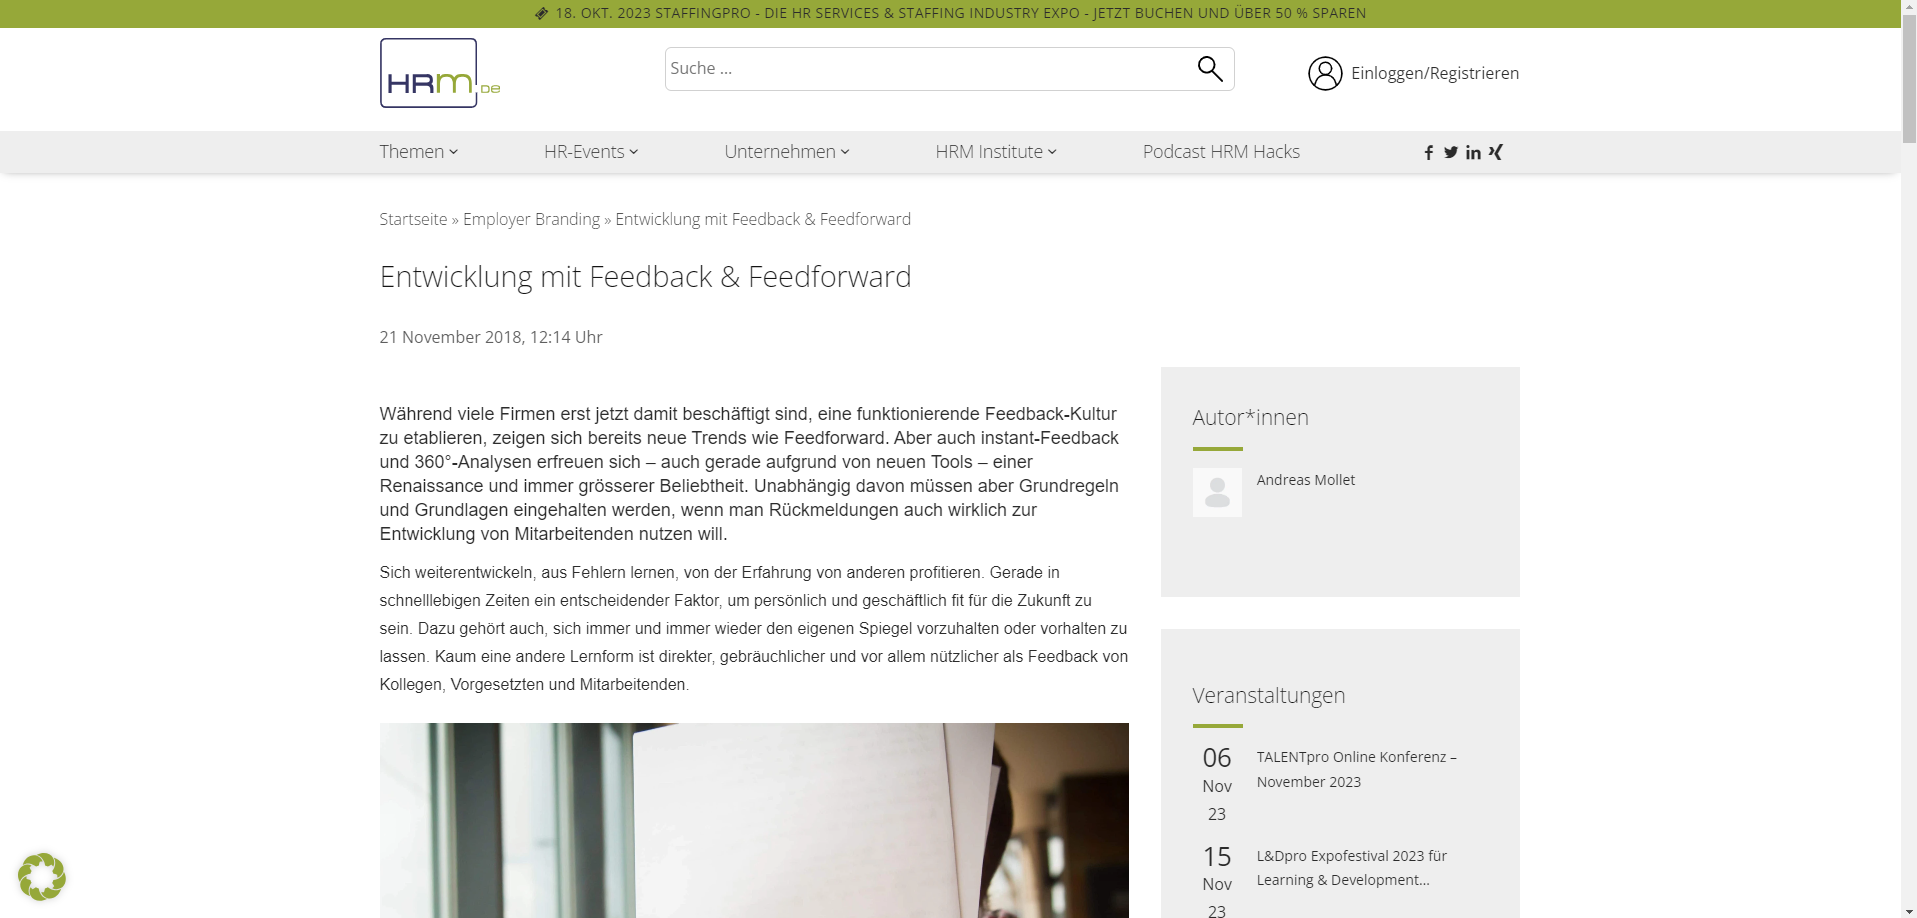Click the ticket icon in top banner

pyautogui.click(x=542, y=13)
